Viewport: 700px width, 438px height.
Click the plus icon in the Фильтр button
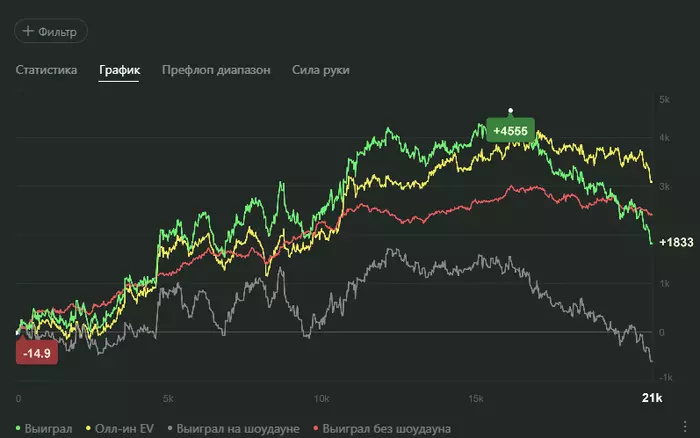[x=27, y=32]
